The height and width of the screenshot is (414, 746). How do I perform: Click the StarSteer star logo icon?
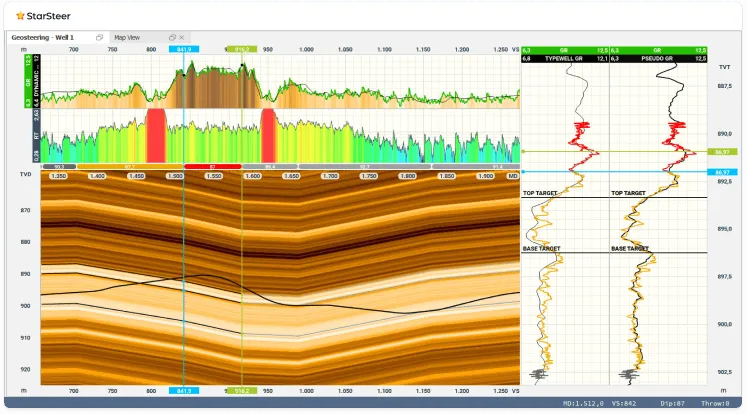click(20, 16)
